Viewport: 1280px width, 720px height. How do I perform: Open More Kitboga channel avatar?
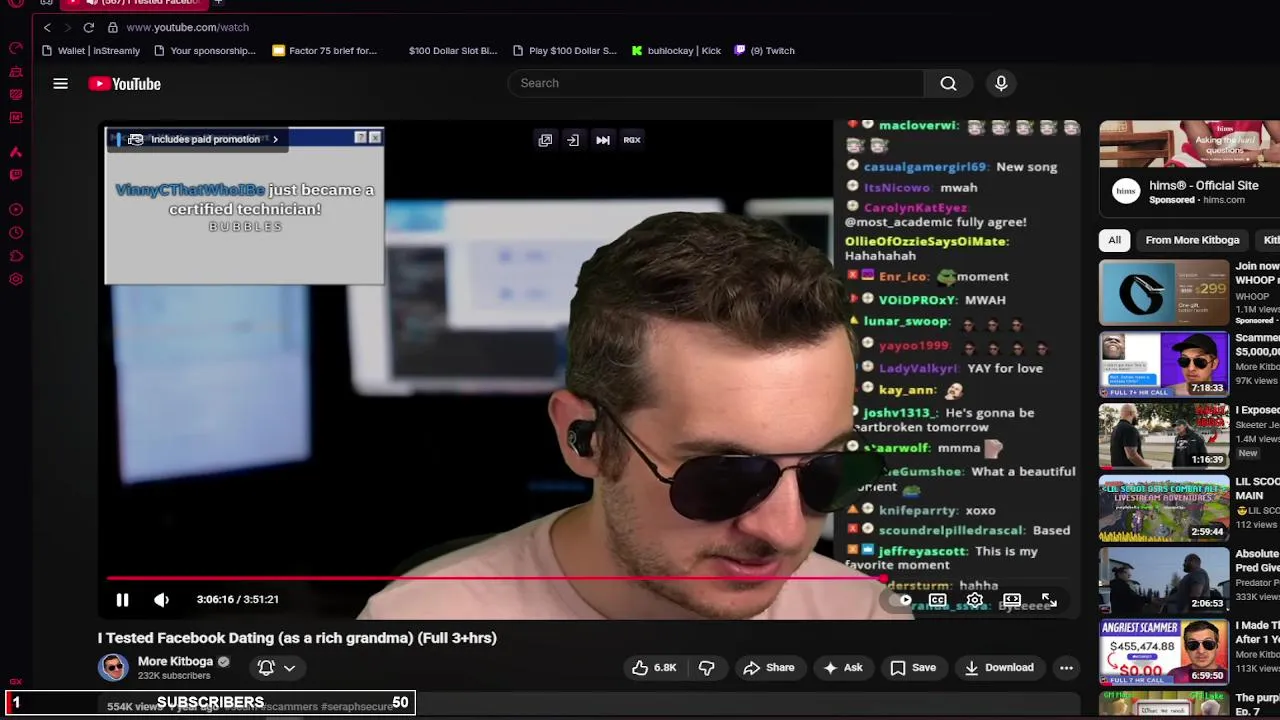pos(113,667)
